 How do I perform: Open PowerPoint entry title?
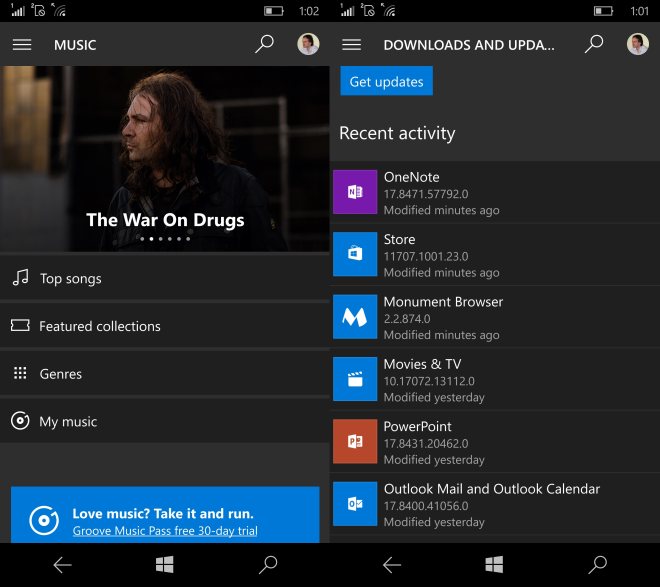pyautogui.click(x=417, y=426)
